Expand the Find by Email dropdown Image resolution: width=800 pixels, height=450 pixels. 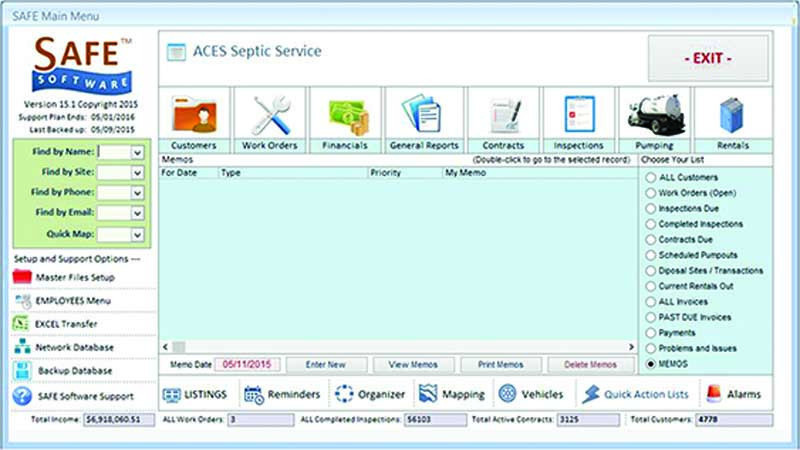[x=137, y=213]
